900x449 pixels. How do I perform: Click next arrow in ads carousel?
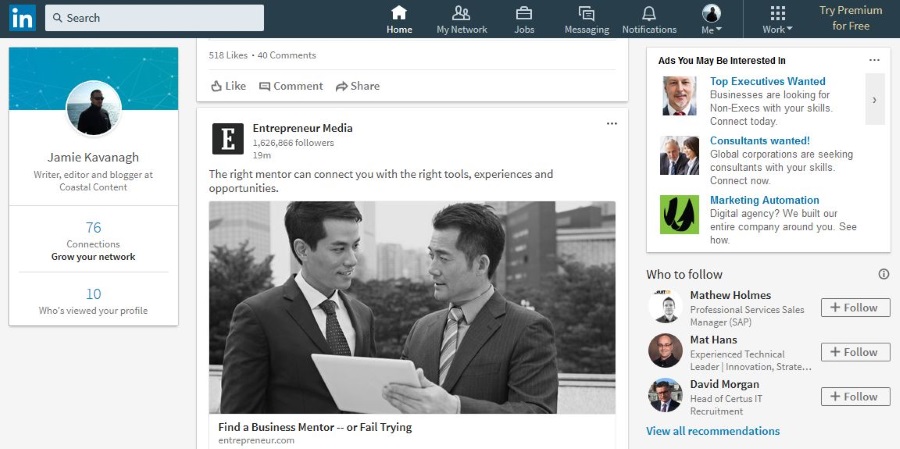(875, 100)
